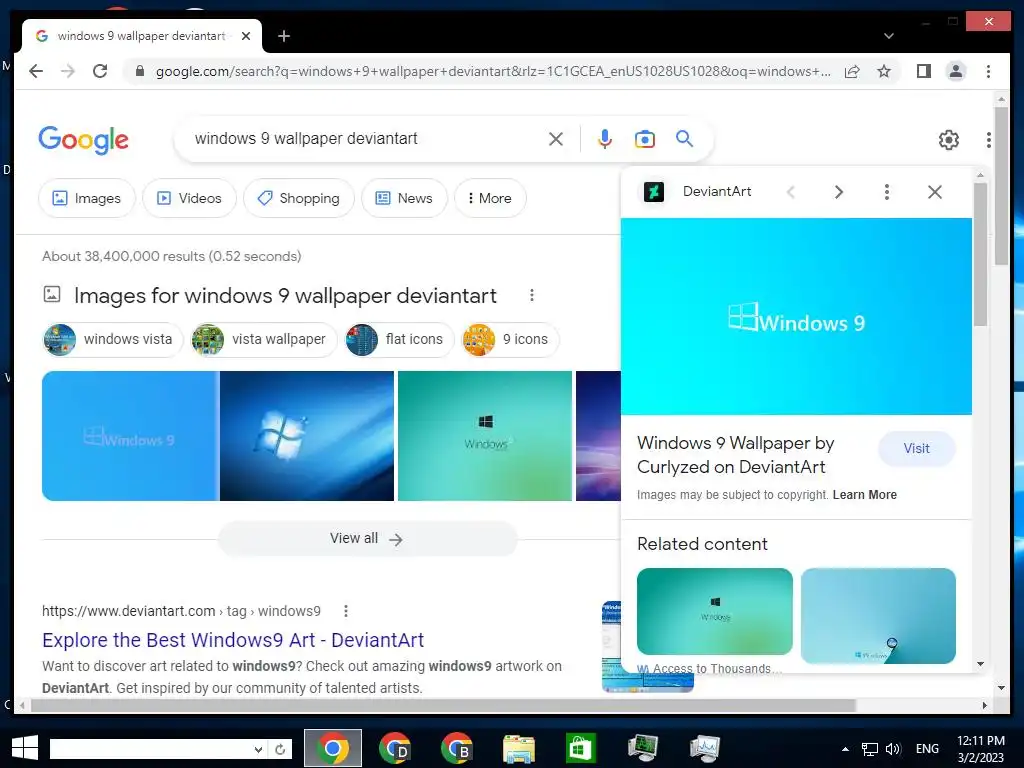This screenshot has height=768, width=1024.
Task: Open light blue related content thumbnail
Action: click(878, 615)
